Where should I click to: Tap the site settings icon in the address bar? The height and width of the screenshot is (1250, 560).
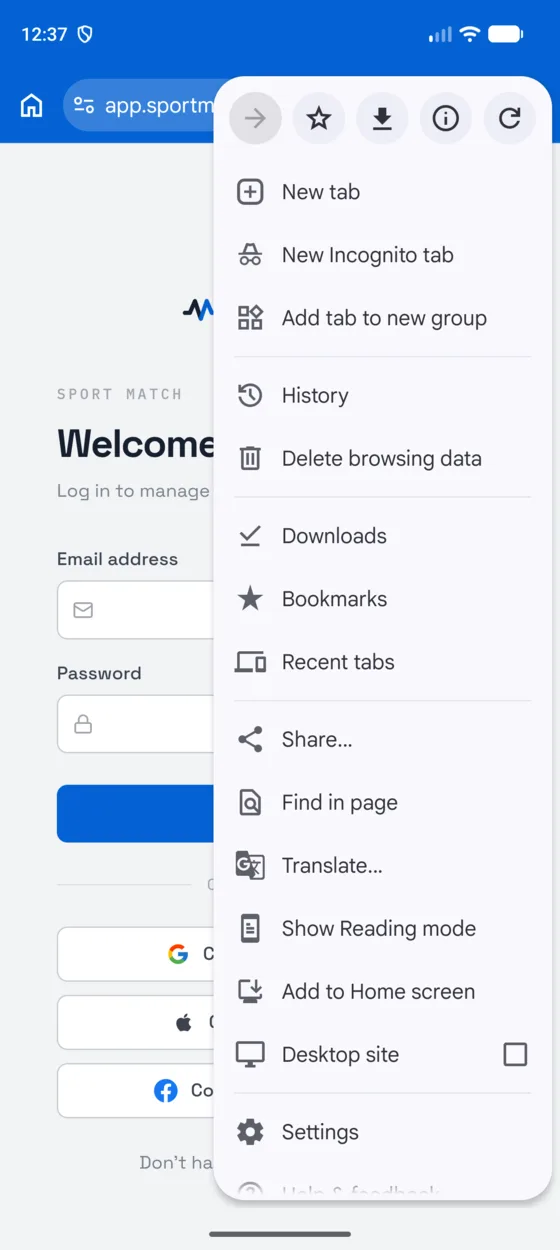[84, 105]
